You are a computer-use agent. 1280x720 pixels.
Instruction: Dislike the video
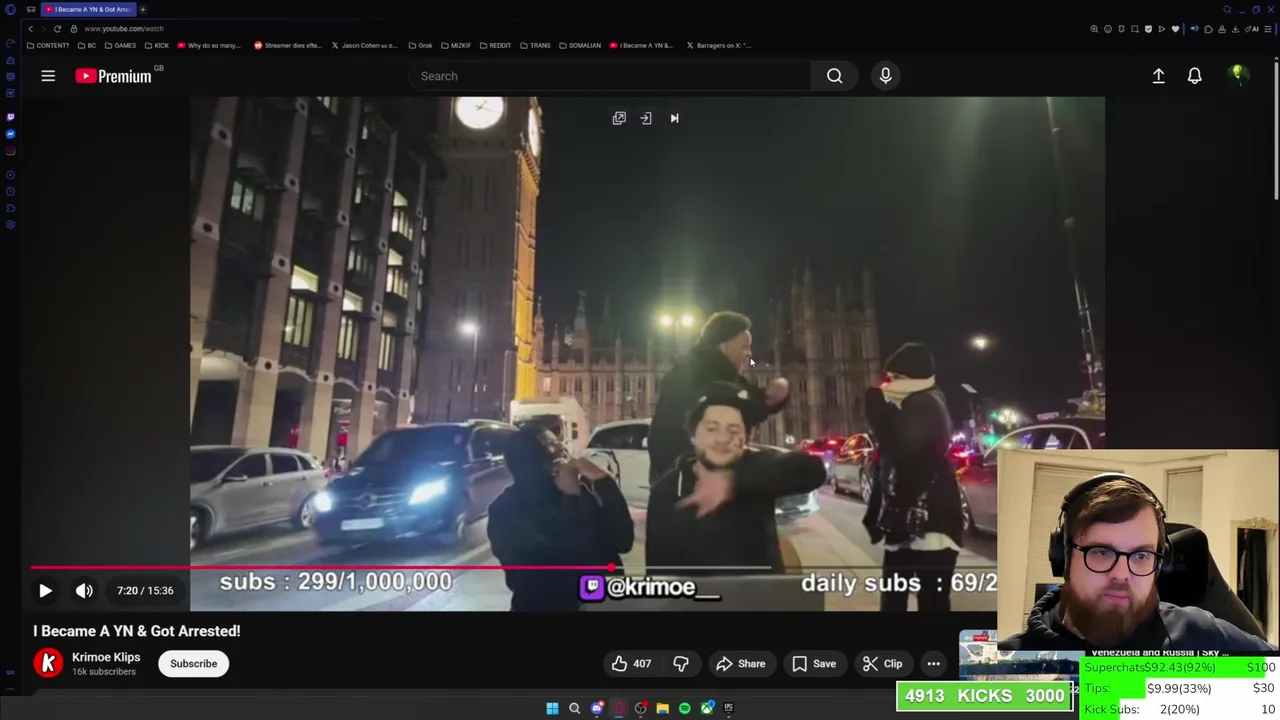pyautogui.click(x=681, y=664)
